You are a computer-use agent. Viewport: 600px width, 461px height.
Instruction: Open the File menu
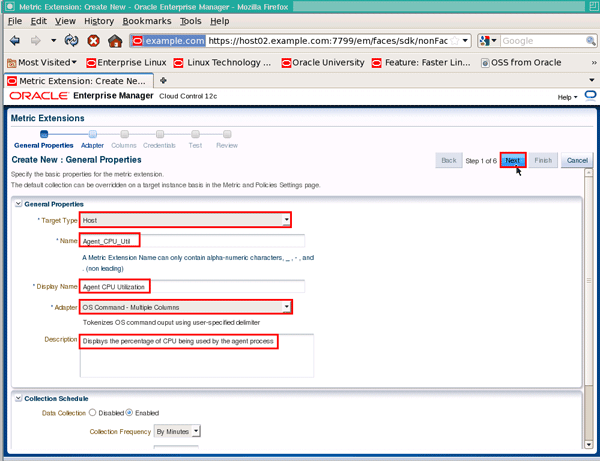coord(15,21)
